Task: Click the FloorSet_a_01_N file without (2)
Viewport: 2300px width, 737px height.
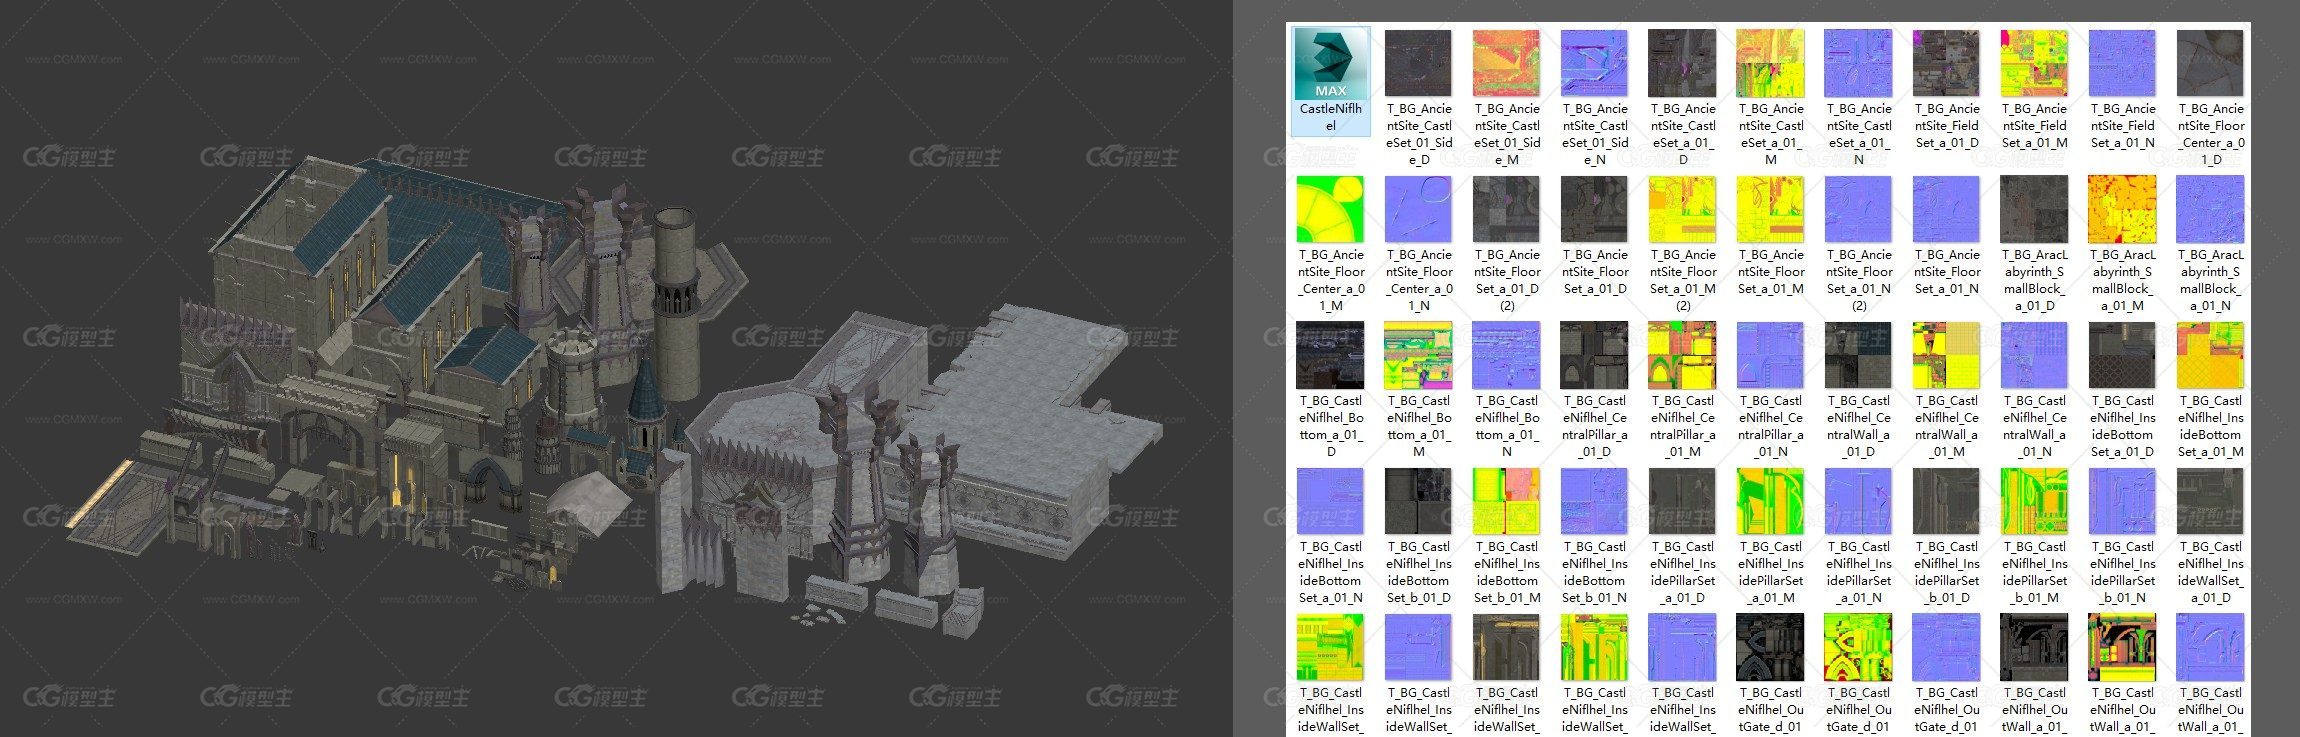Action: [1946, 210]
